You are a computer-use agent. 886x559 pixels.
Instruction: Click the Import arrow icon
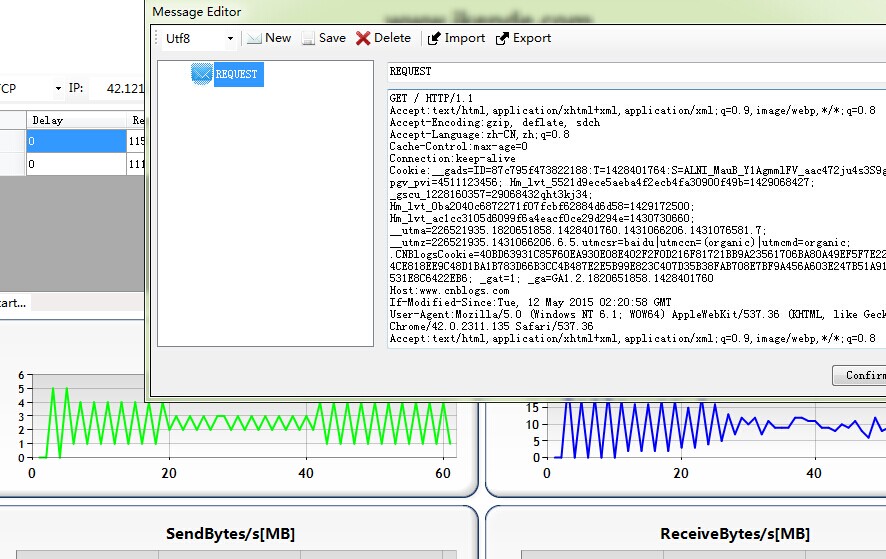pos(434,38)
